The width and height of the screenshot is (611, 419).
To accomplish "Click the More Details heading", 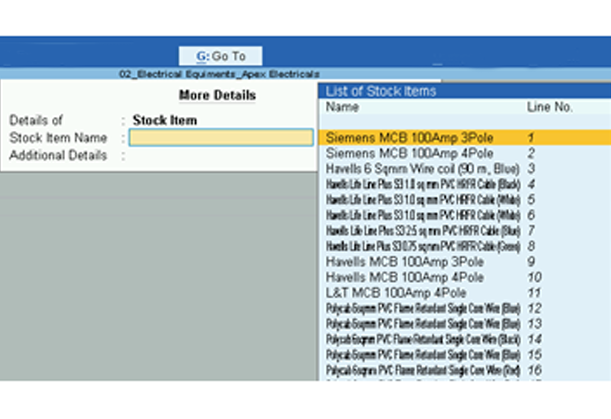I will tap(217, 95).
